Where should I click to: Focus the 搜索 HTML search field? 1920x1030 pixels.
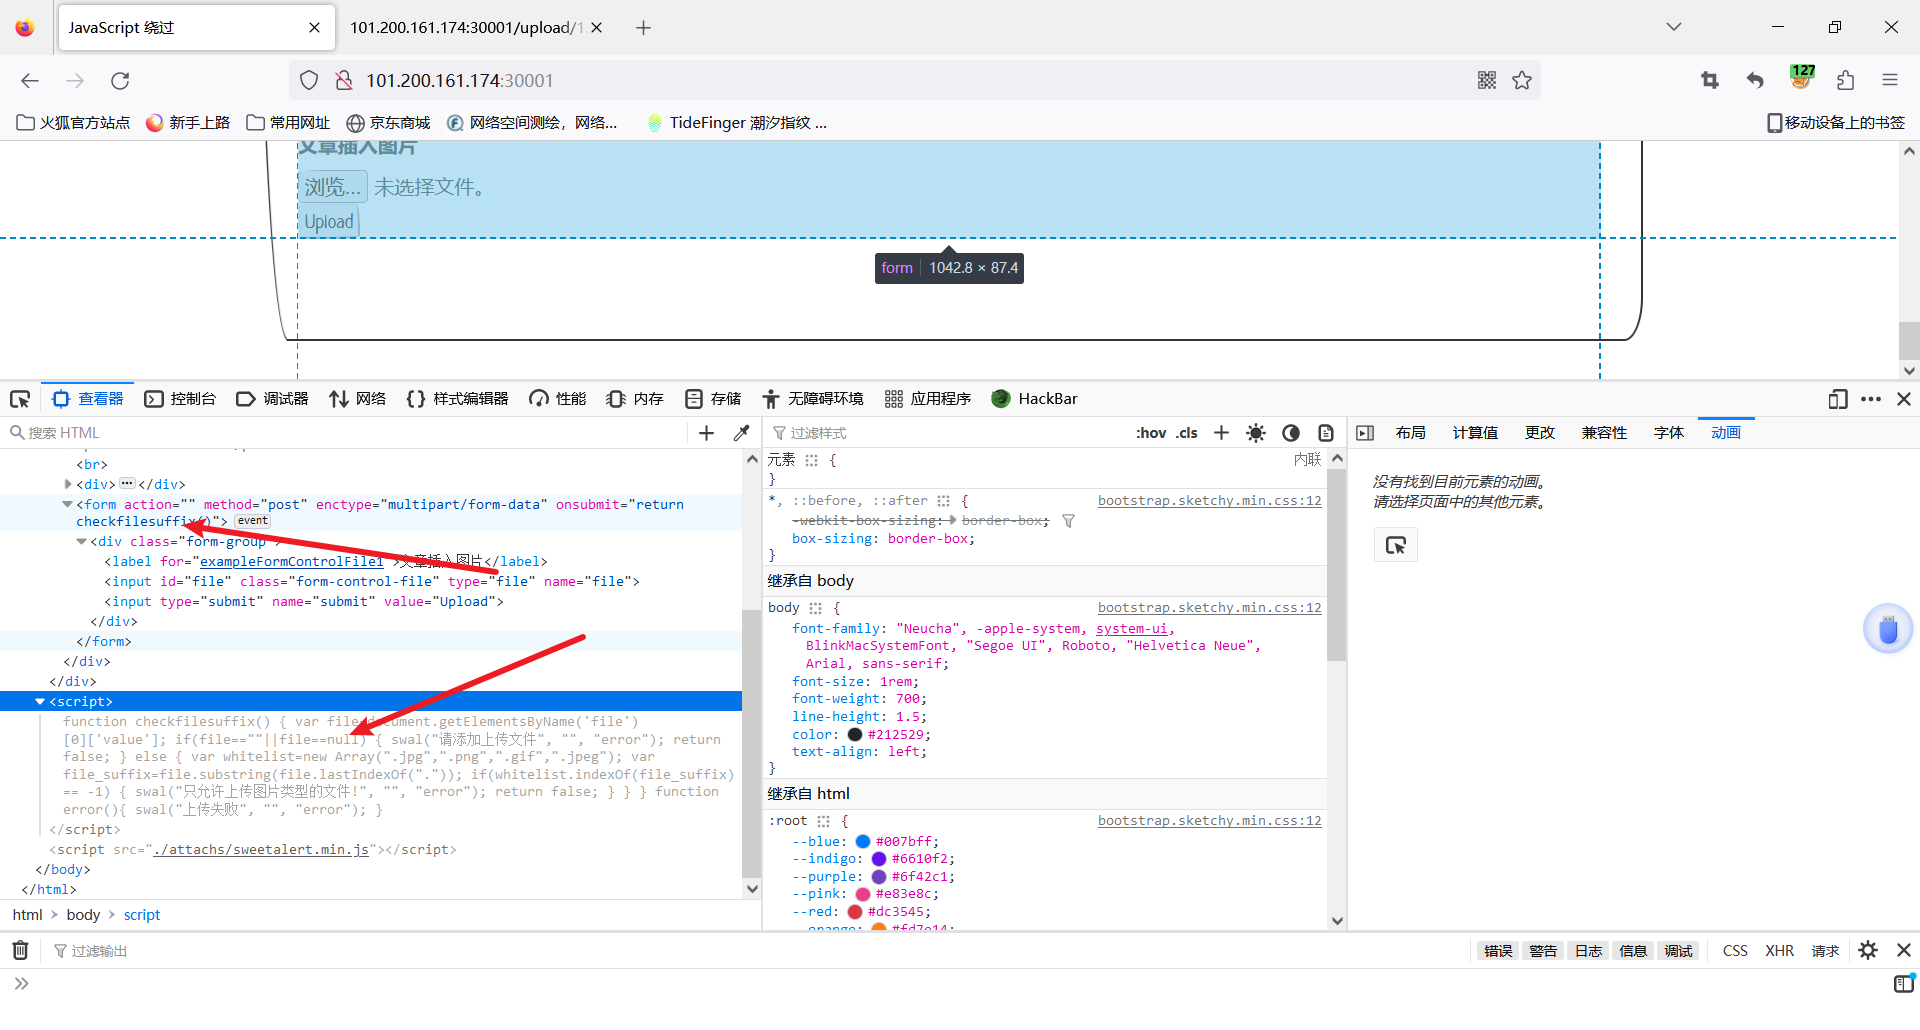(x=345, y=433)
